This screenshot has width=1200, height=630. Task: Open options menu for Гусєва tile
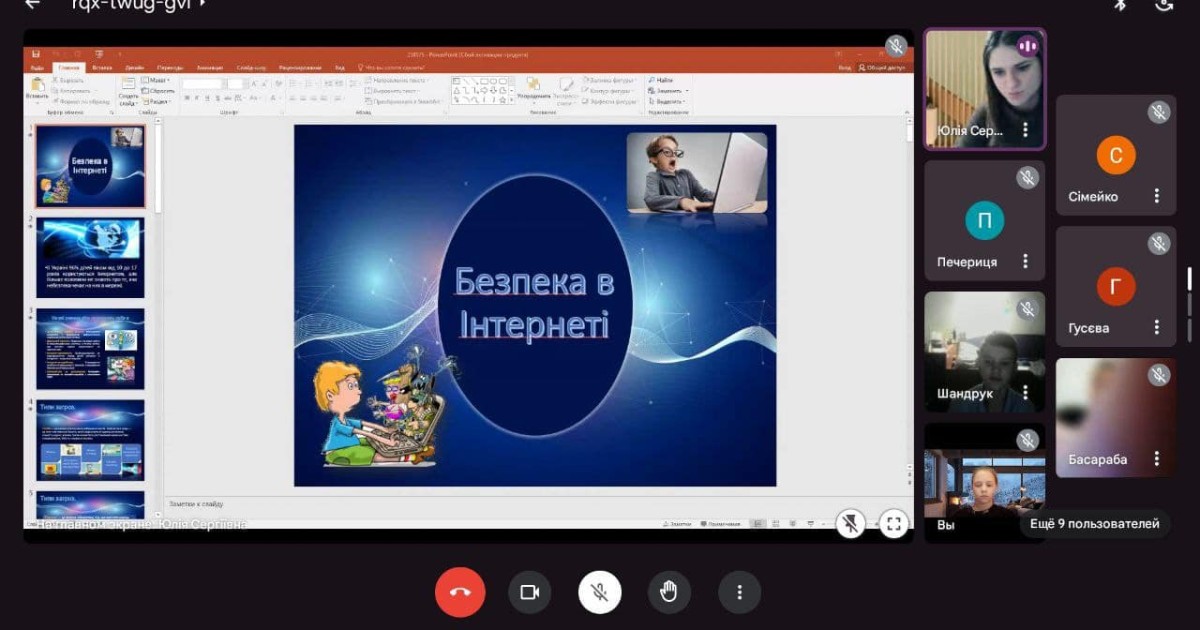click(1157, 327)
